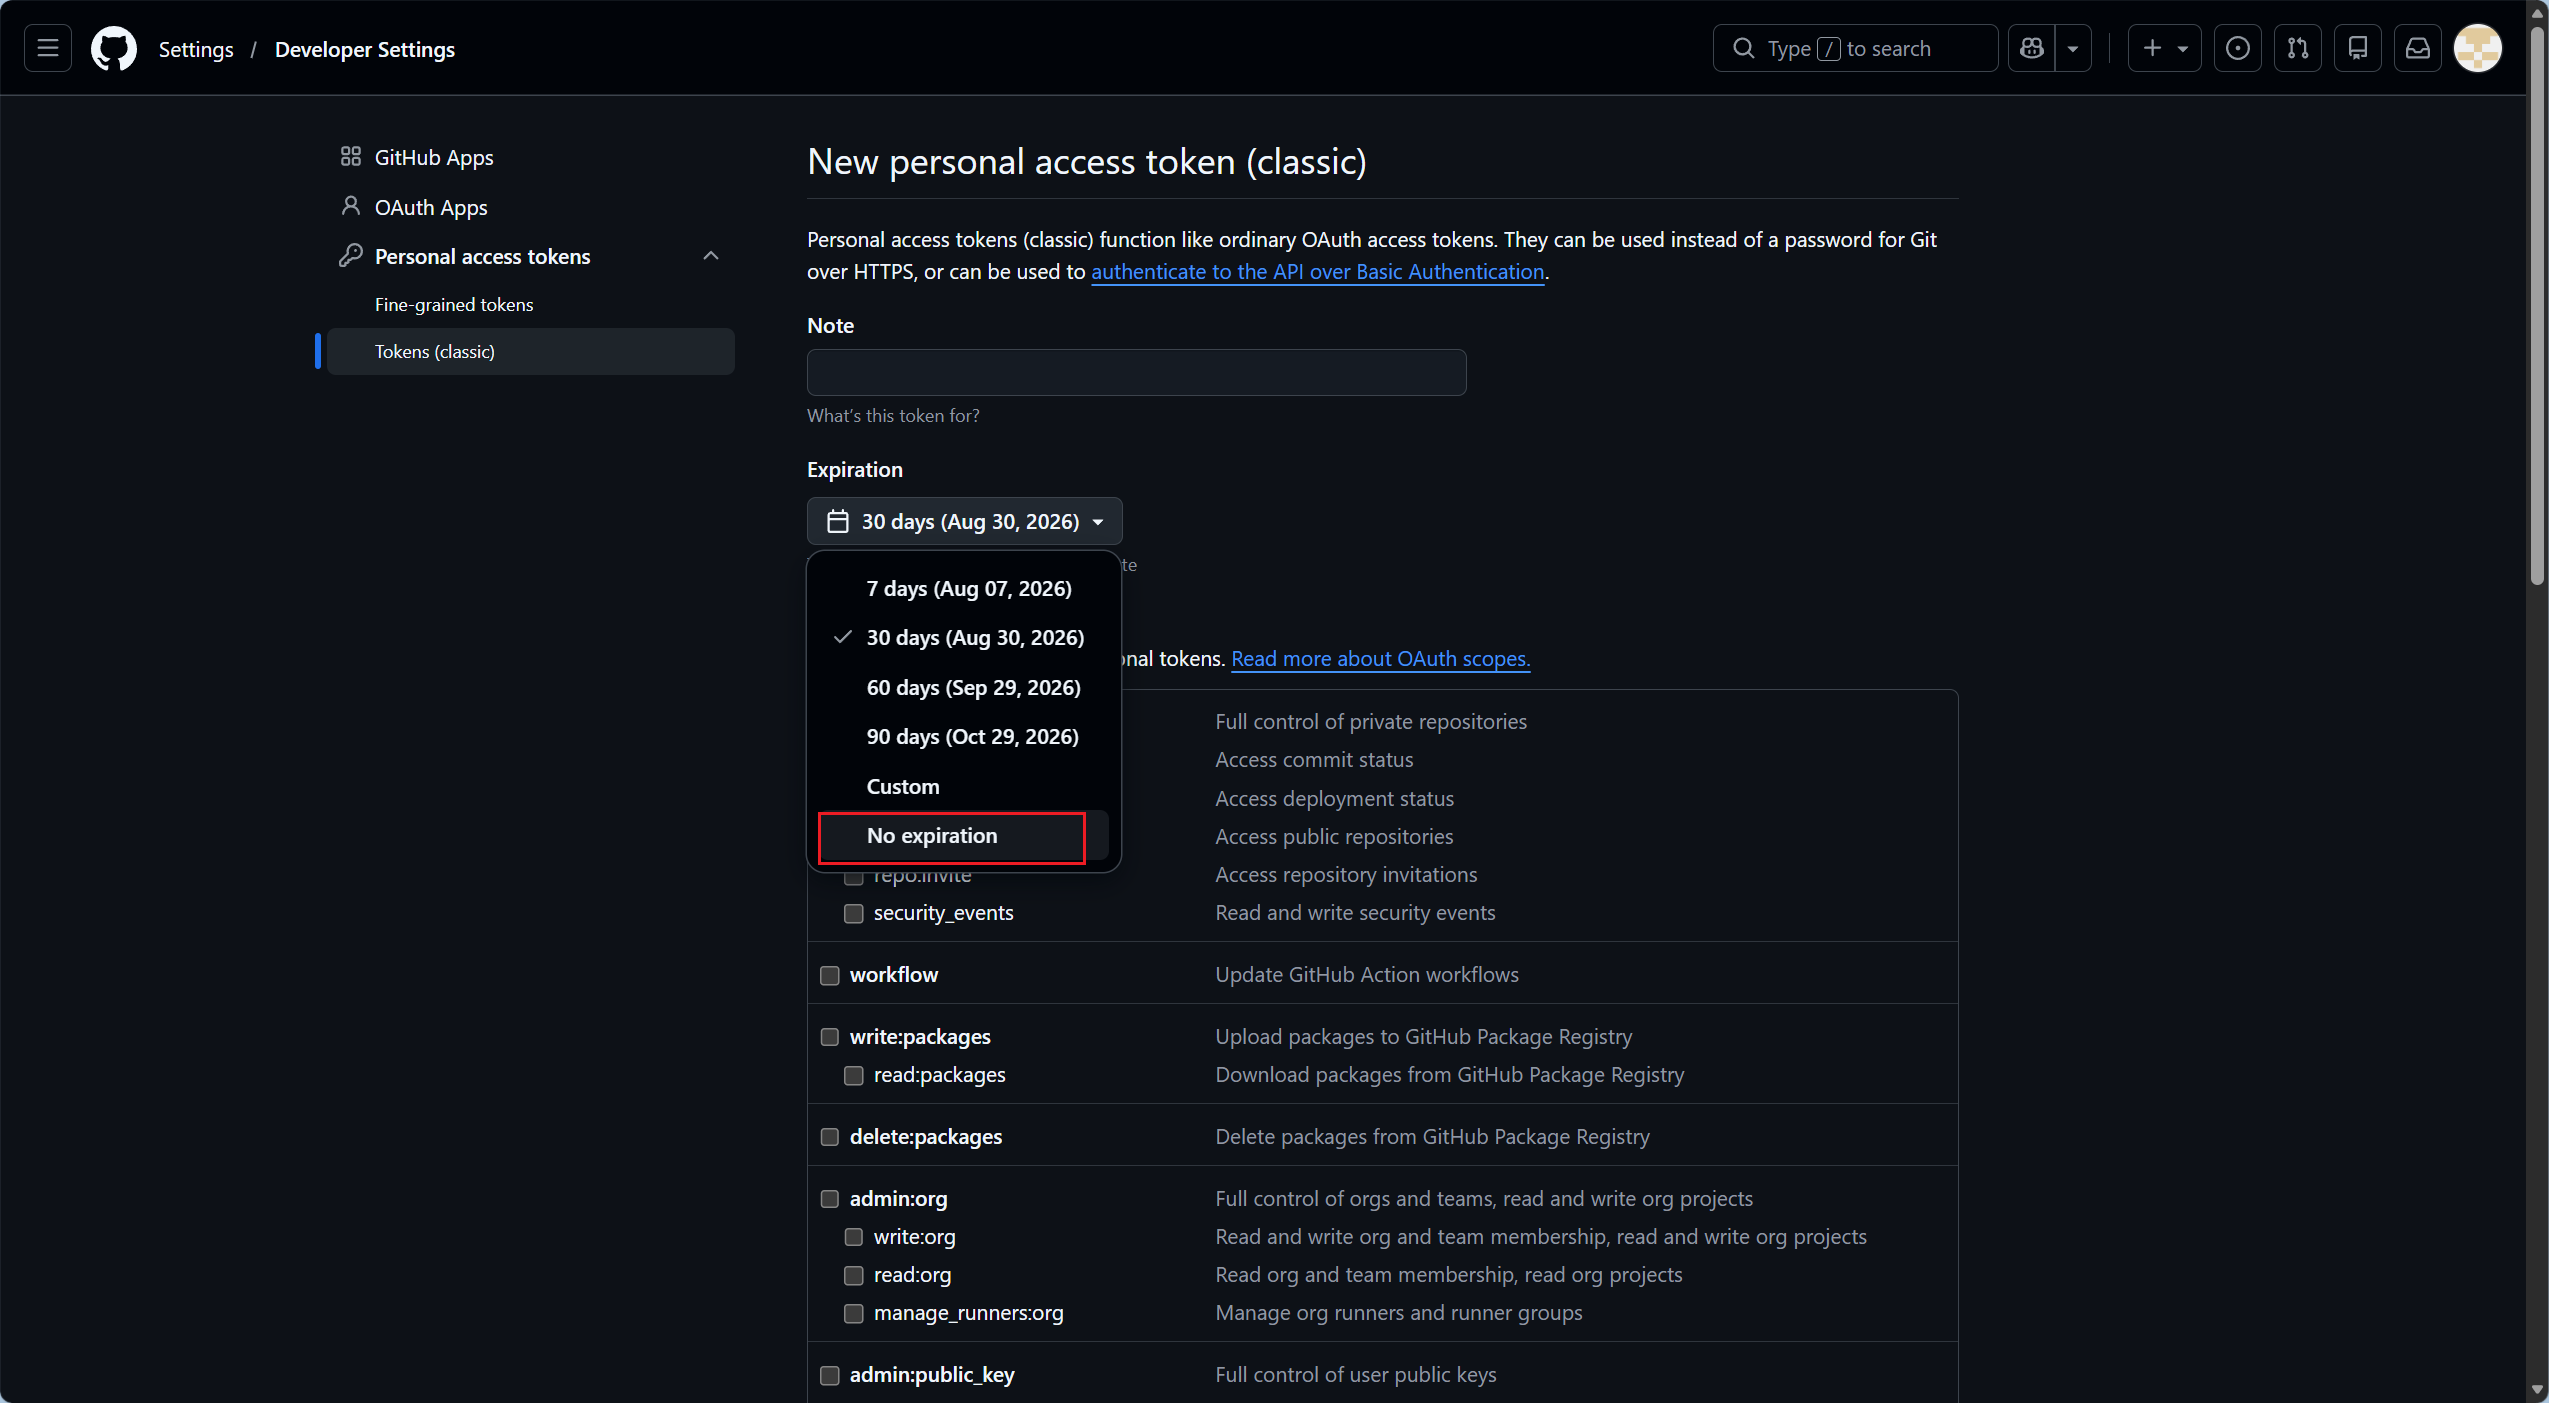Focus the Note text field
The width and height of the screenshot is (2549, 1403).
point(1137,372)
